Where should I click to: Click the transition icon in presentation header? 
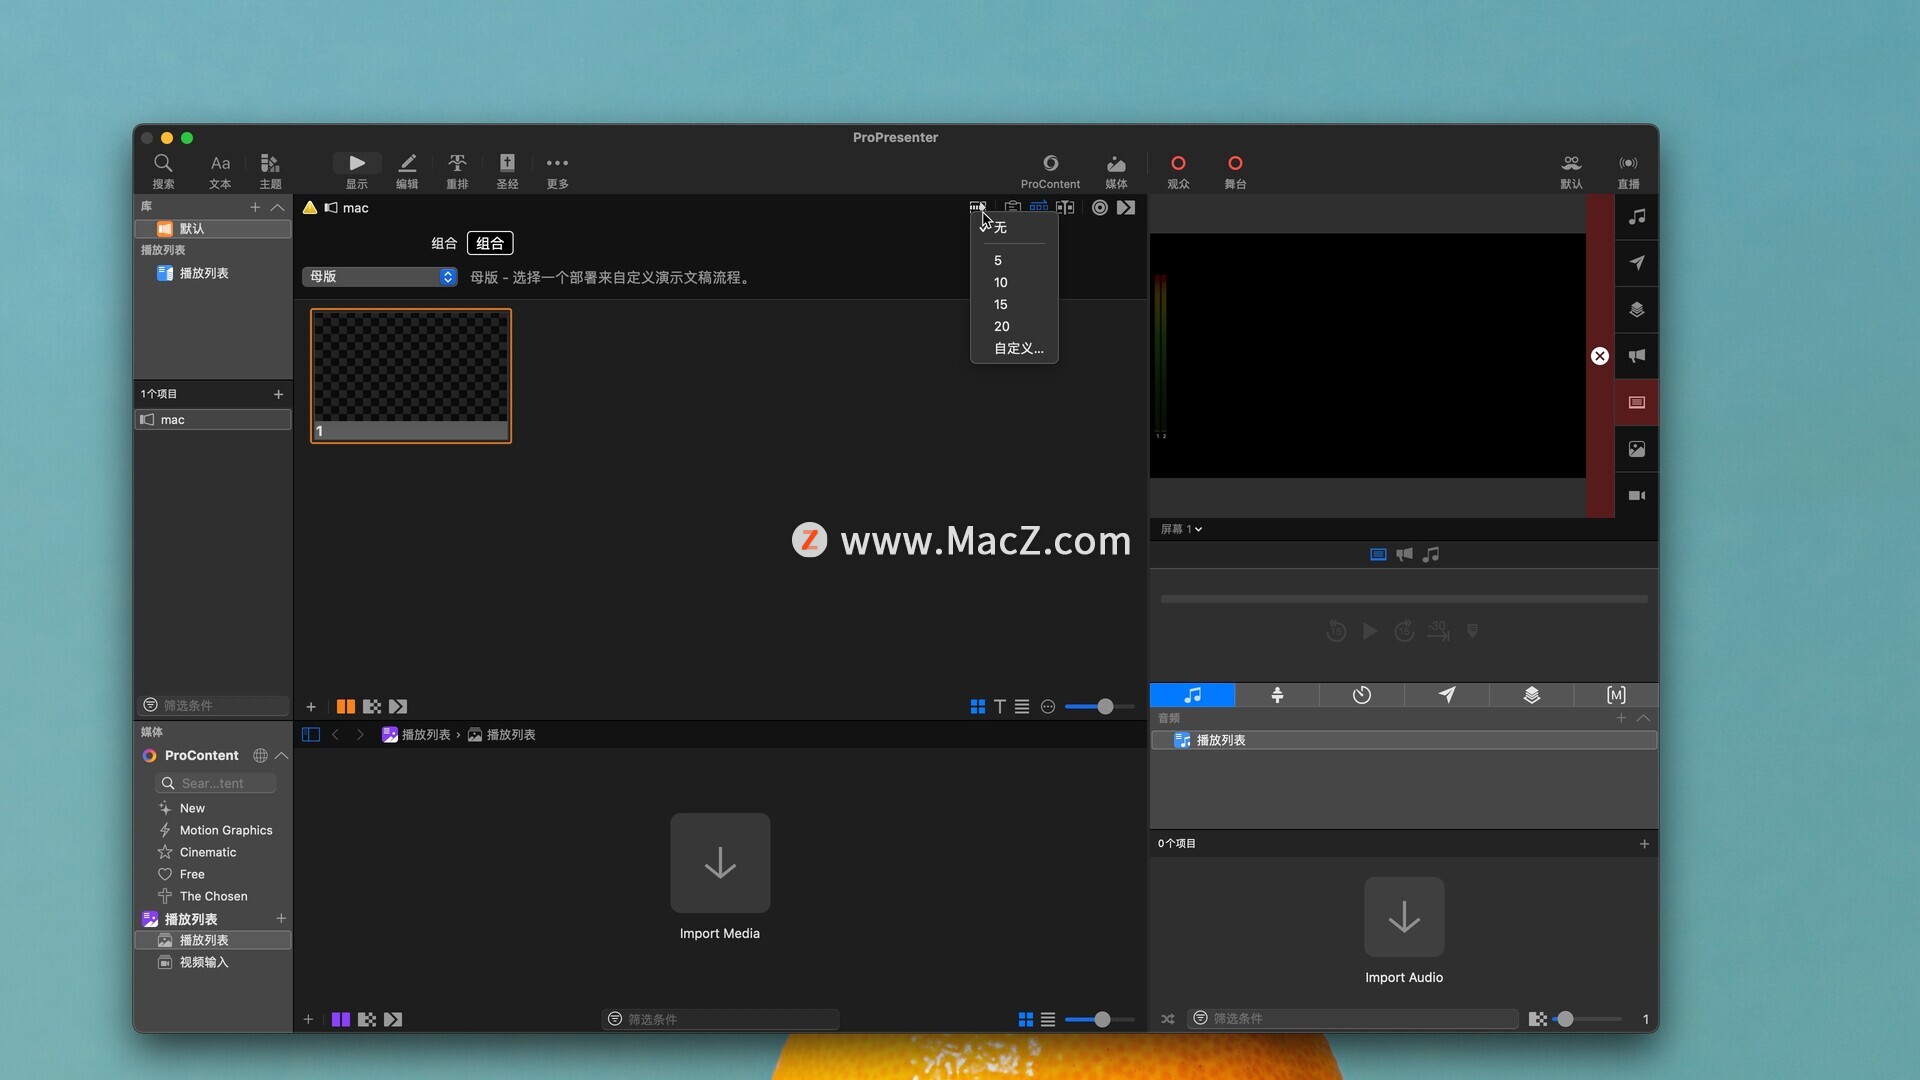[x=1126, y=207]
